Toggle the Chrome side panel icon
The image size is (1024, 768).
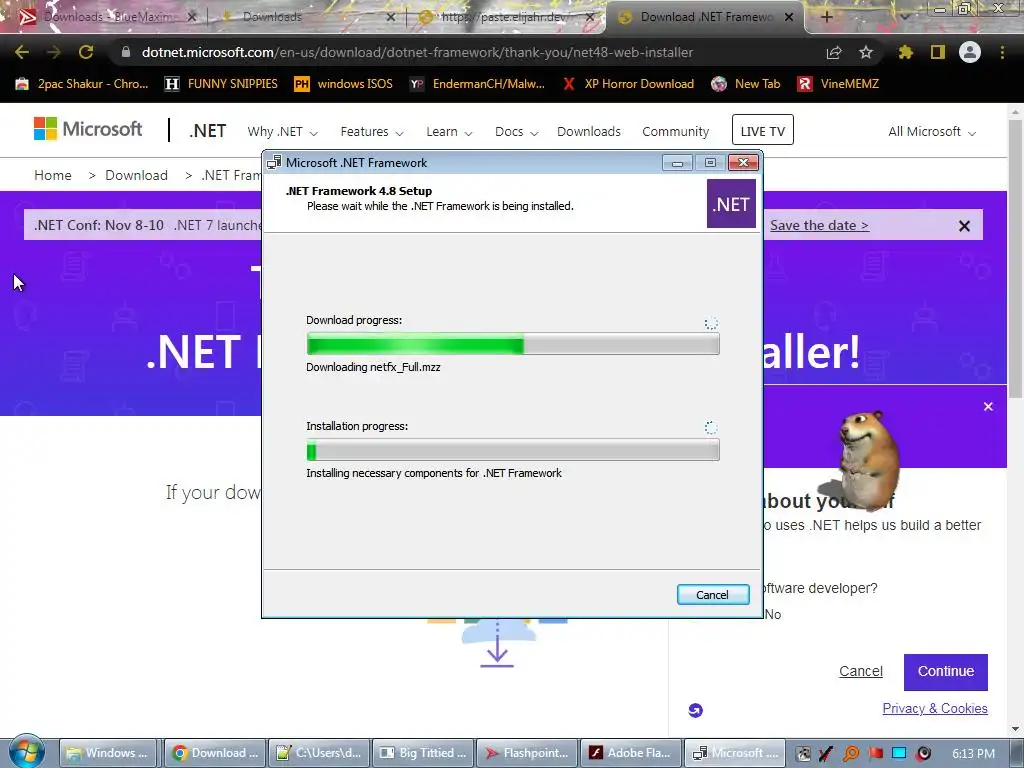coord(937,52)
